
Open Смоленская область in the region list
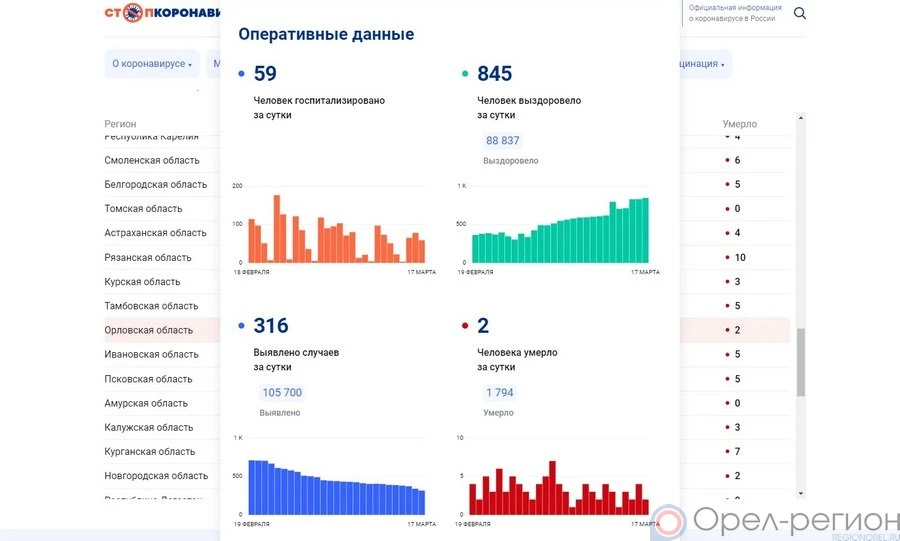point(152,160)
